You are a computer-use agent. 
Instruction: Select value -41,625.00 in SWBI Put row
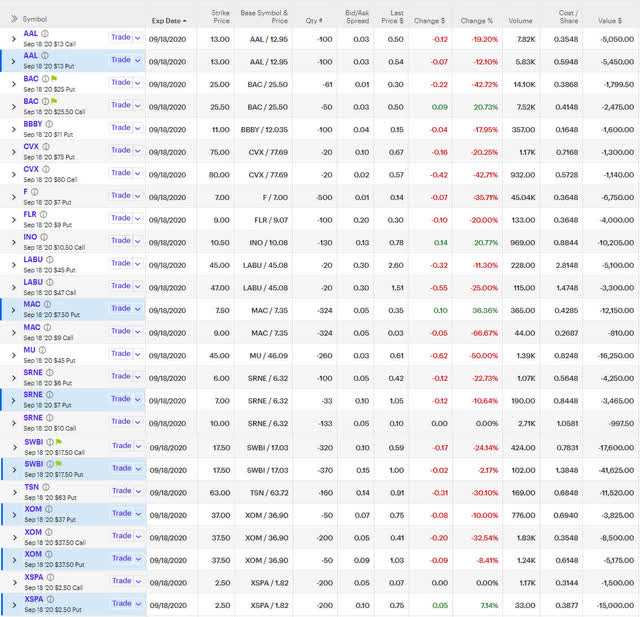(617, 471)
